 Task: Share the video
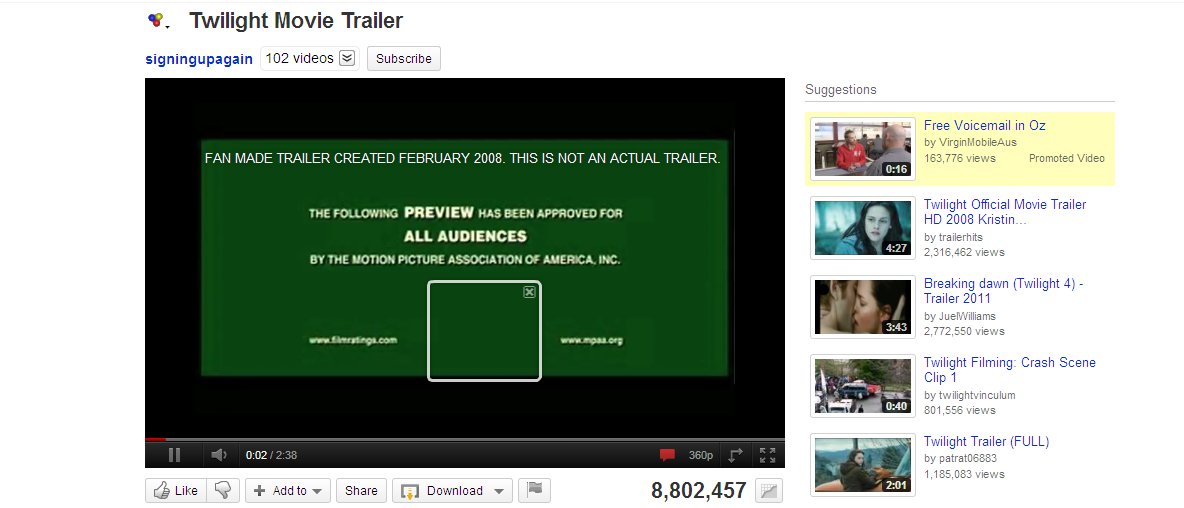pyautogui.click(x=361, y=491)
